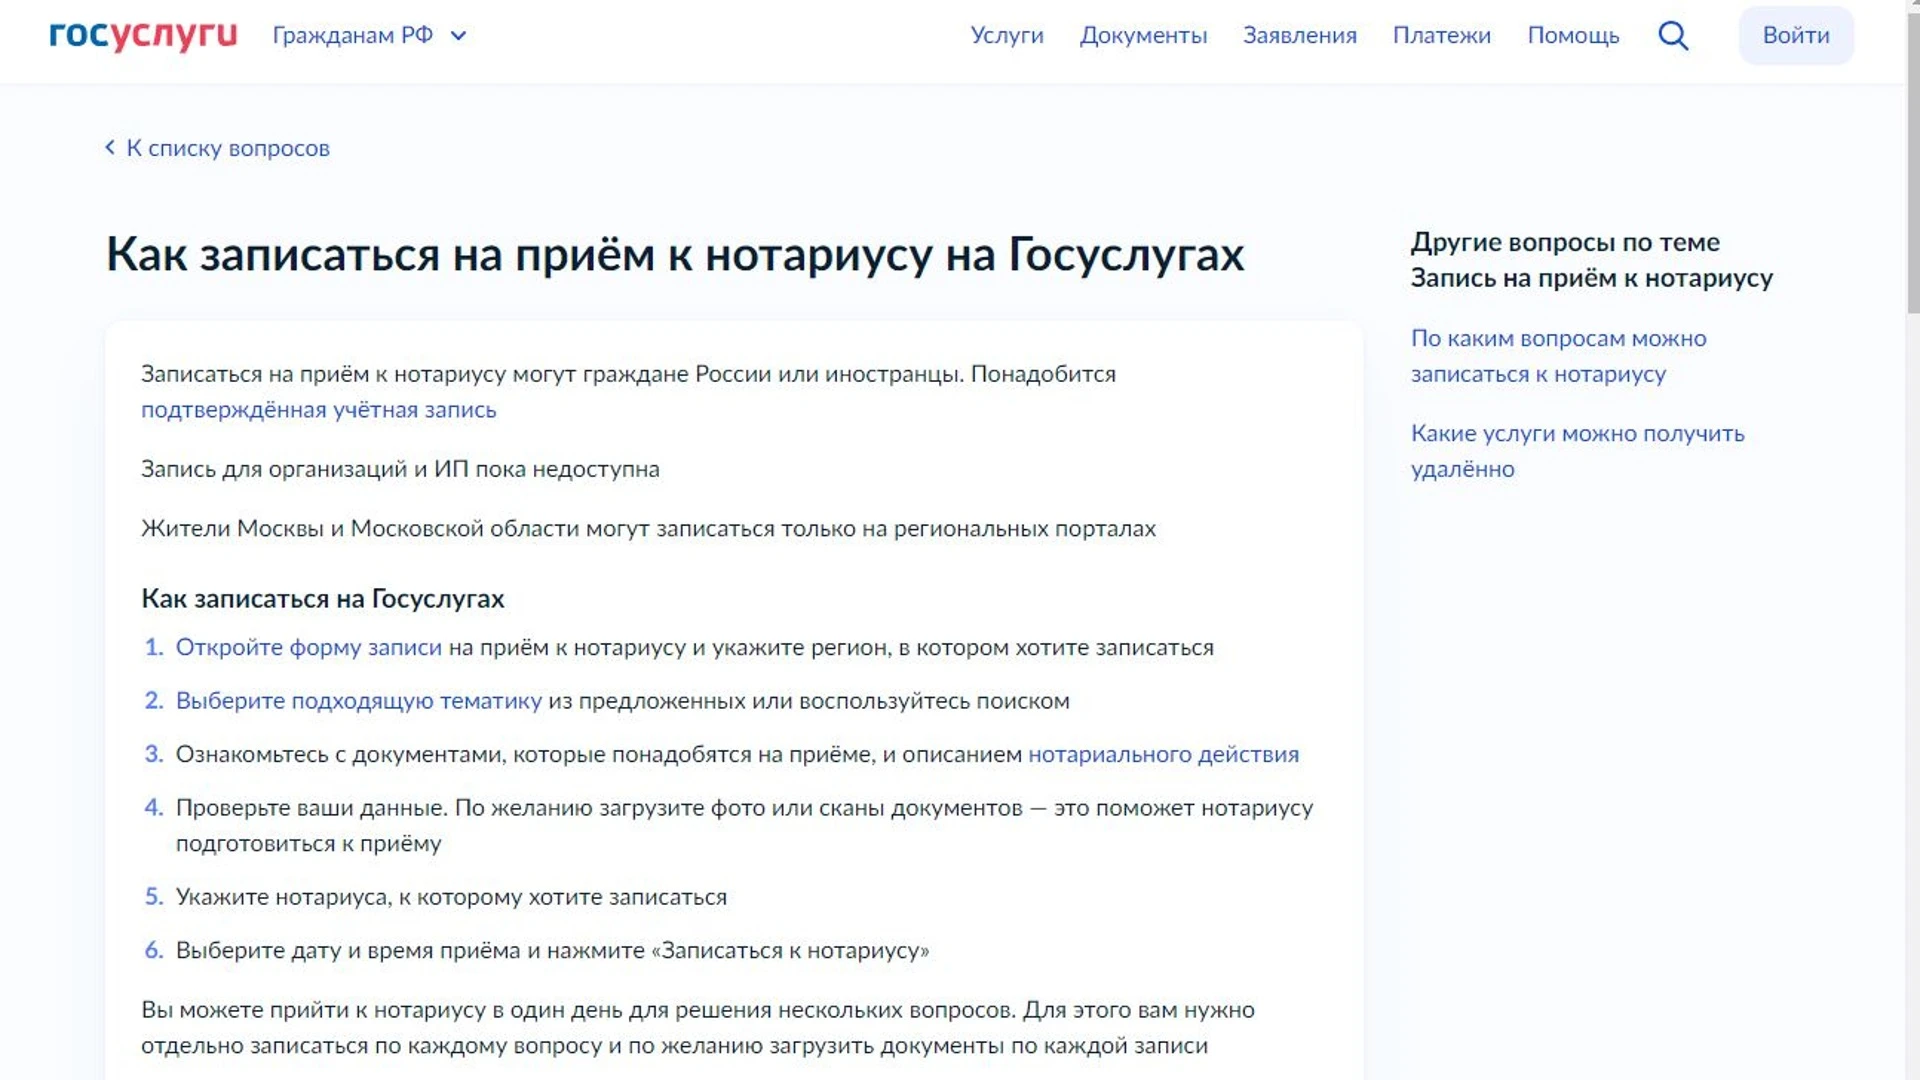This screenshot has width=1920, height=1080.
Task: Open the «Помощь» menu item
Action: [1573, 35]
